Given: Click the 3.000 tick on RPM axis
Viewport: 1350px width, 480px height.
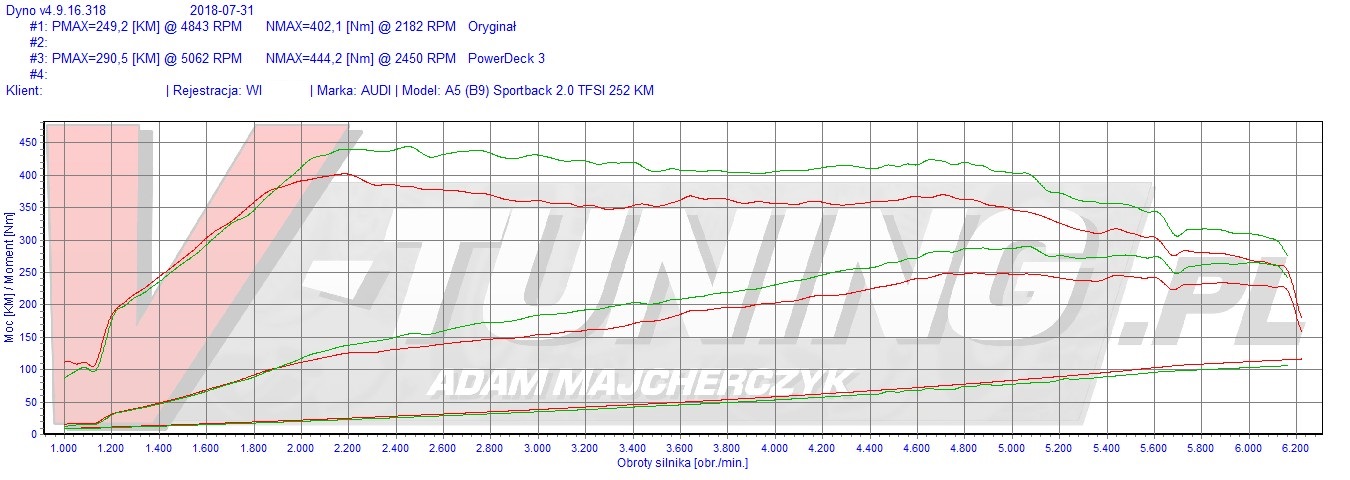Looking at the screenshot, I should tap(538, 449).
